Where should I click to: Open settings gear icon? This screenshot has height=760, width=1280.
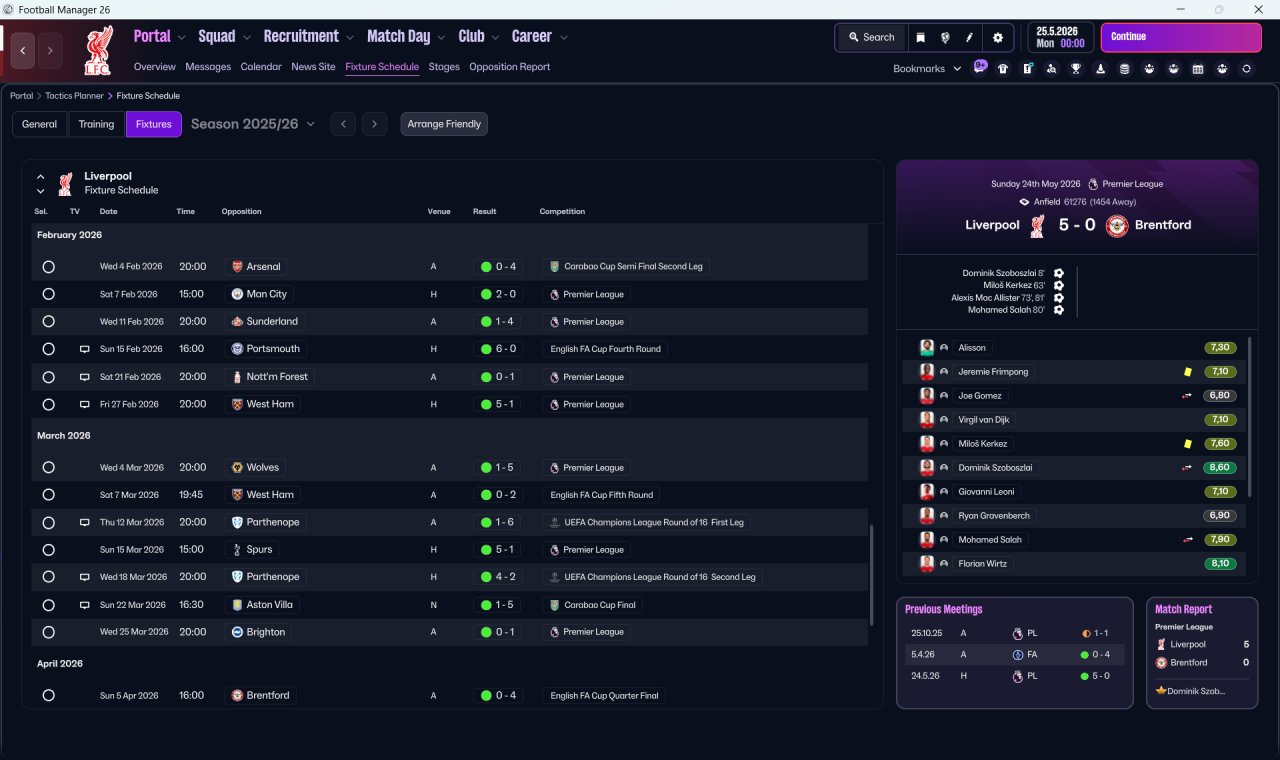(997, 37)
